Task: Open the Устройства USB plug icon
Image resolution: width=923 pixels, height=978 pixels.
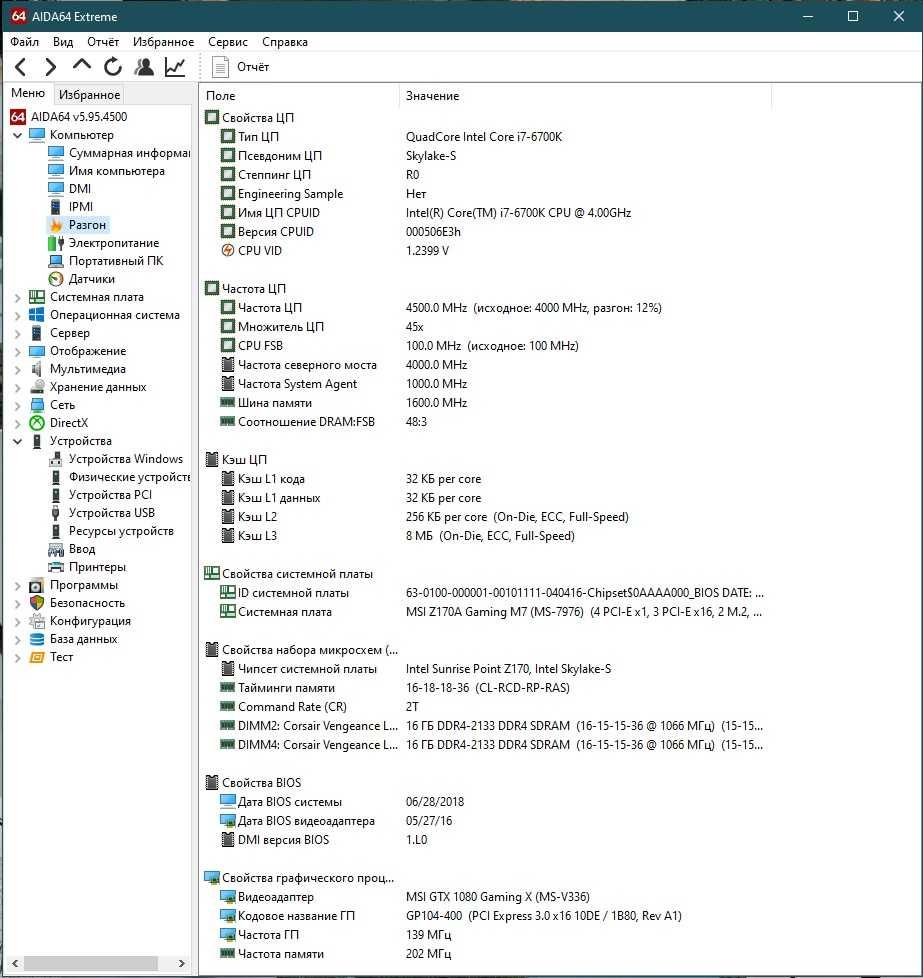Action: [x=56, y=513]
